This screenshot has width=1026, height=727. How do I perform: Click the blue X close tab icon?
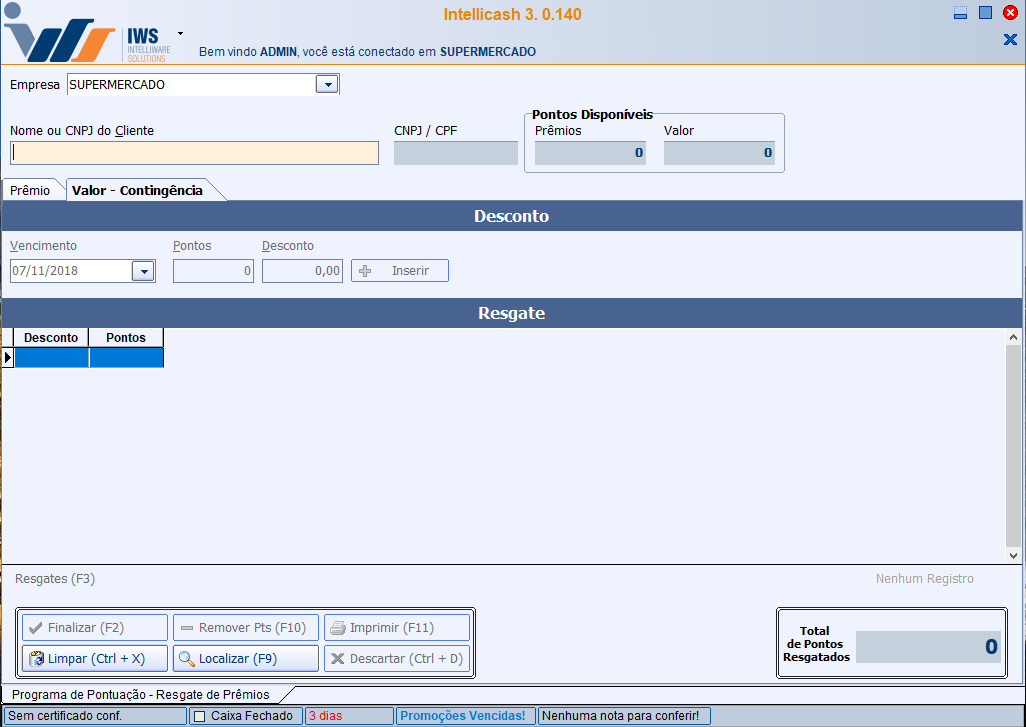[1009, 40]
